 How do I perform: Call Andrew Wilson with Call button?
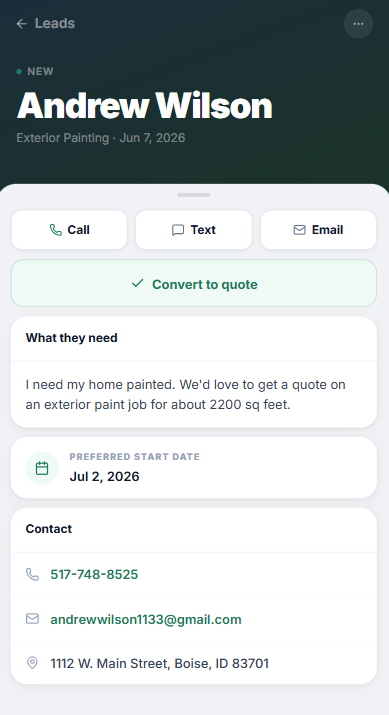69,230
